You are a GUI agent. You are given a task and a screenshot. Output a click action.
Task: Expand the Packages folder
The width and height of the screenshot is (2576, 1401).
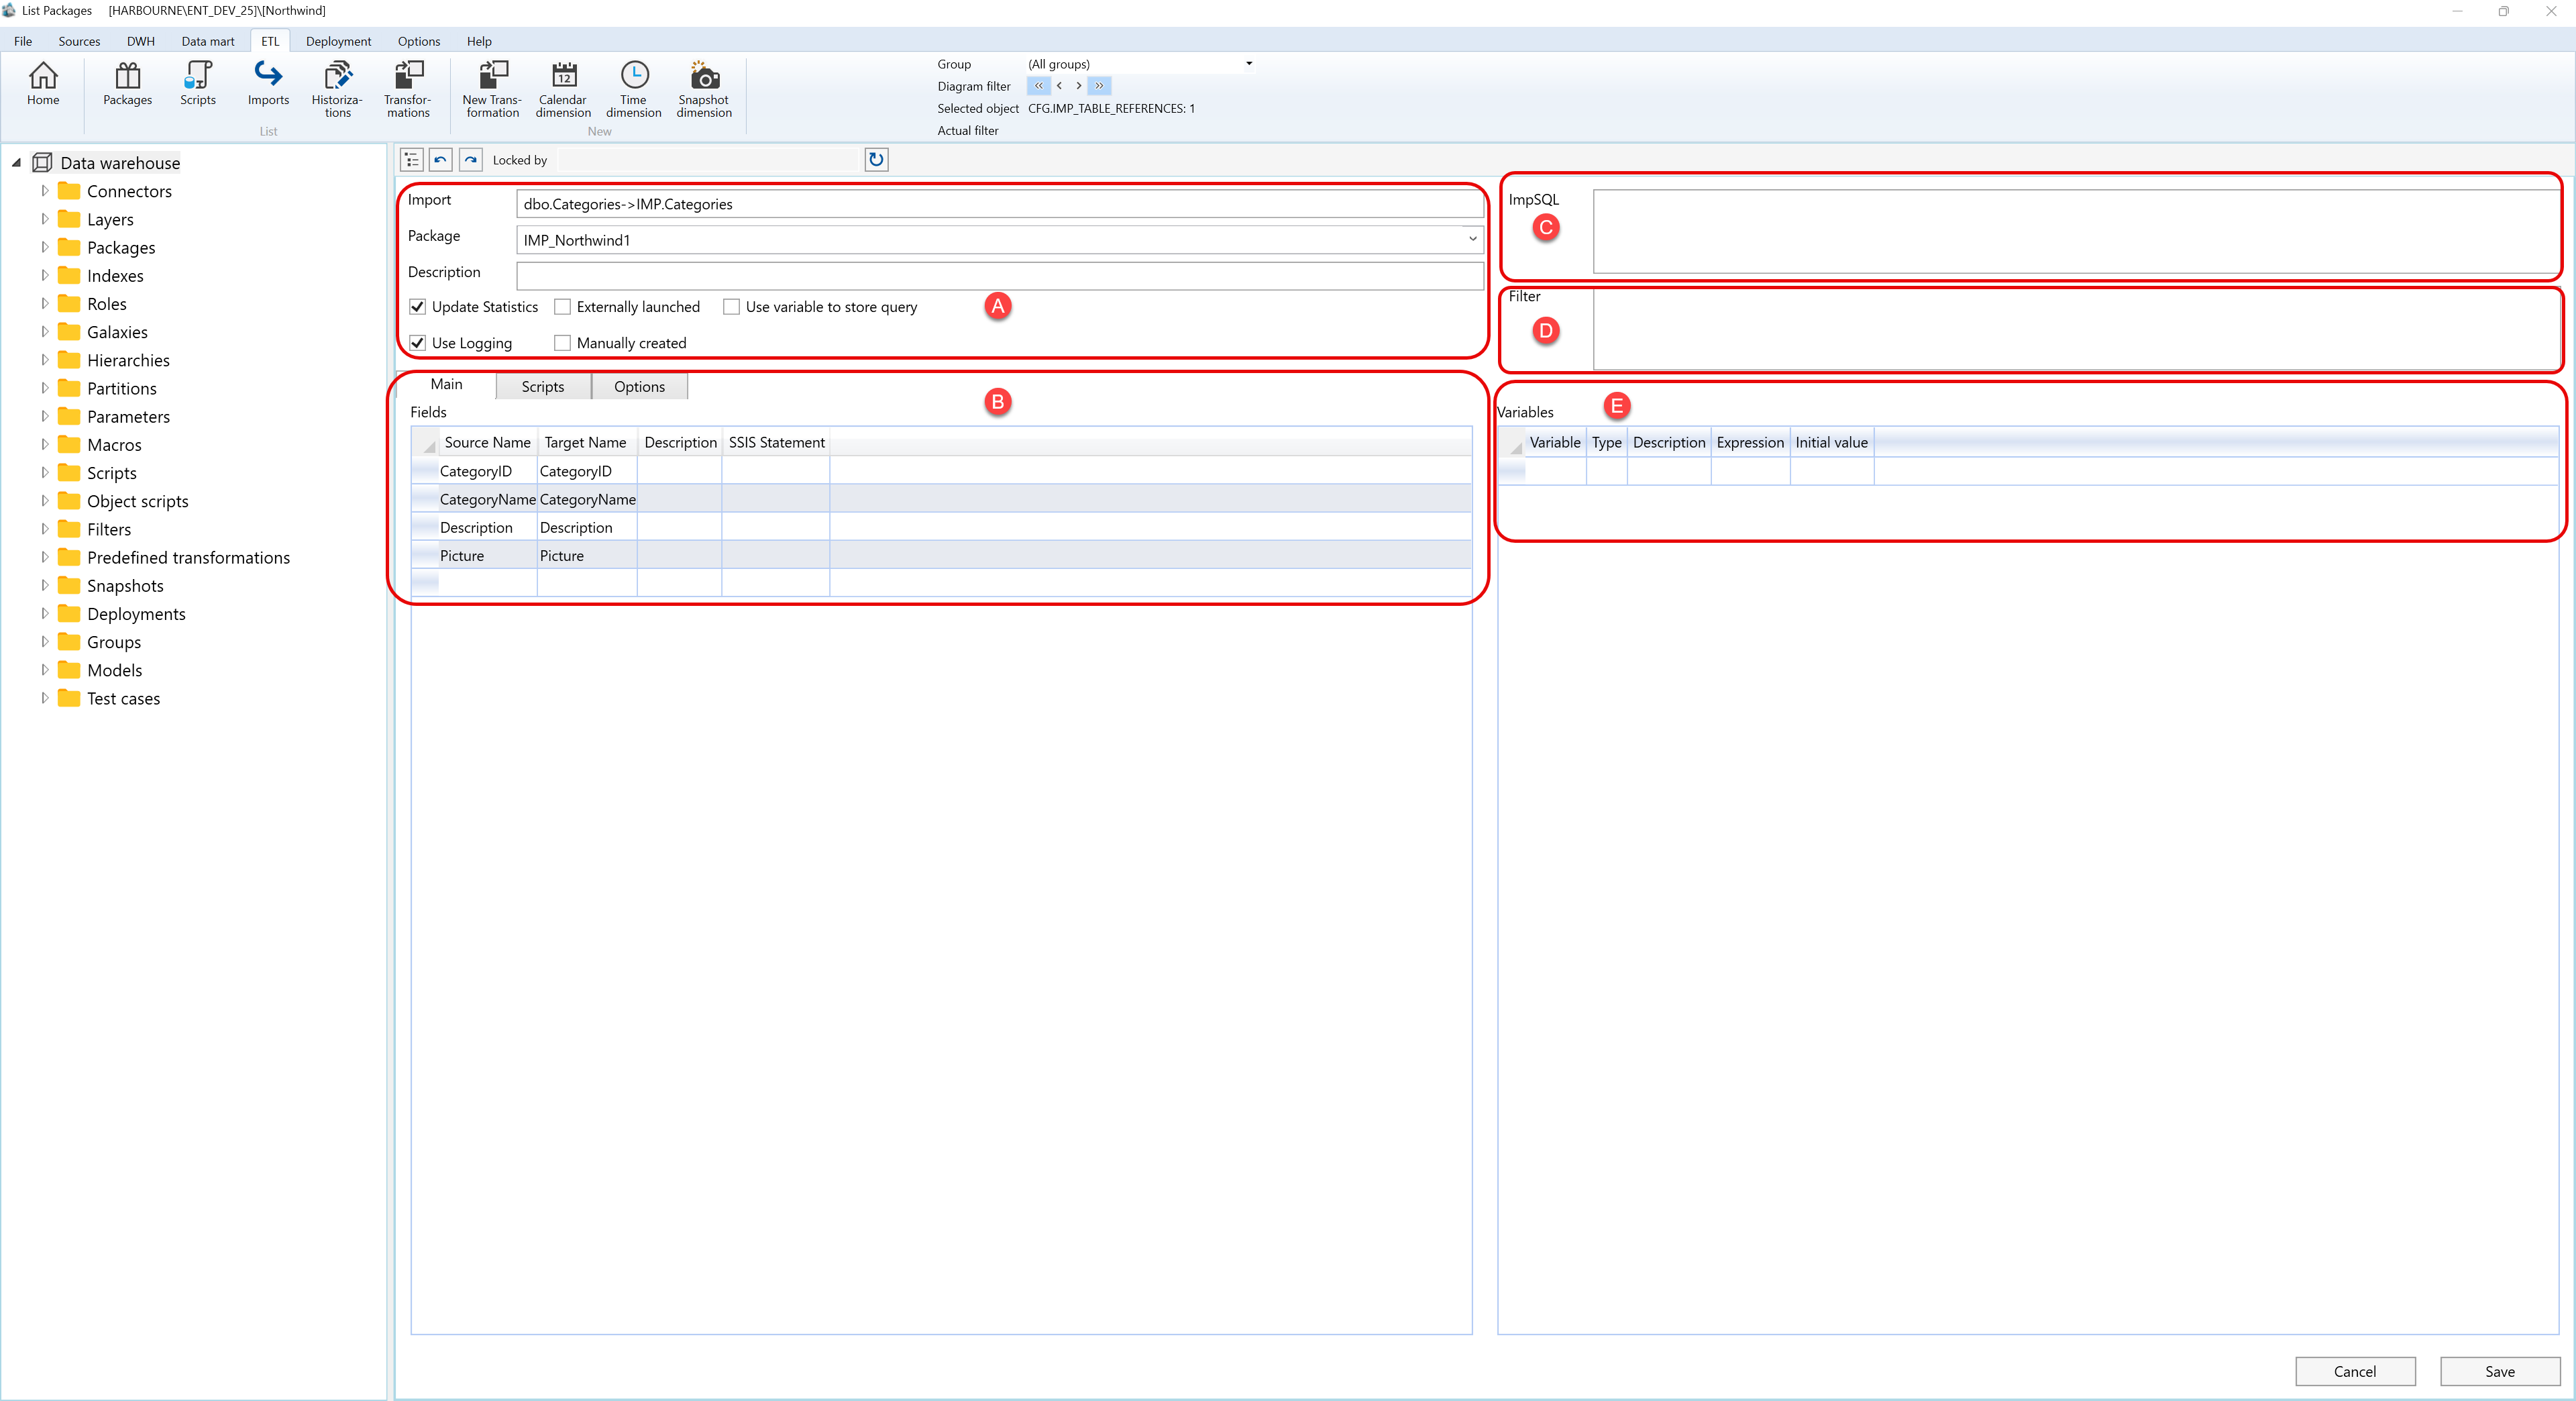(x=44, y=247)
